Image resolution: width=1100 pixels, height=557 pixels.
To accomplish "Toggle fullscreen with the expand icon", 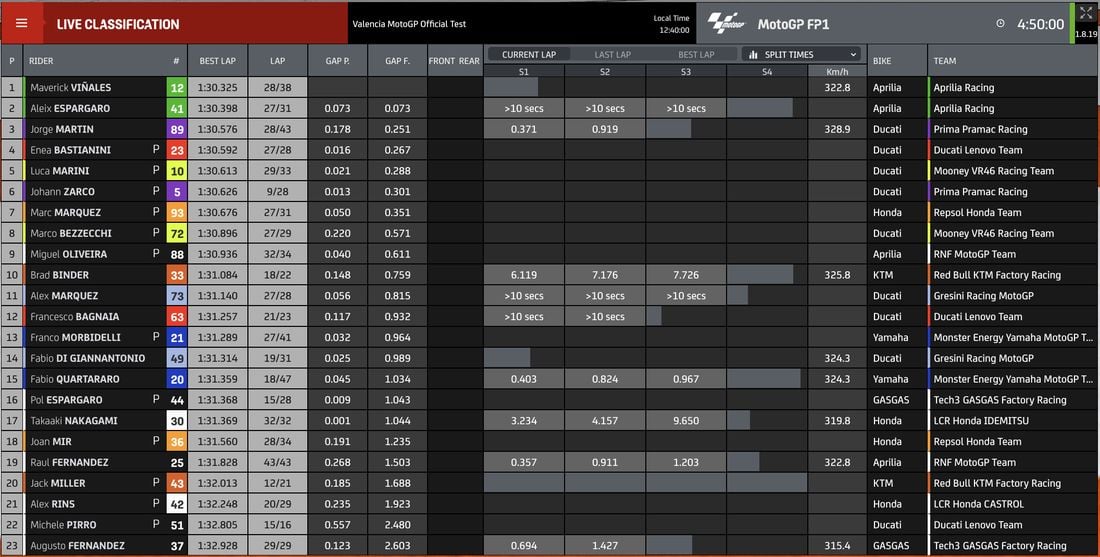I will [x=1086, y=13].
